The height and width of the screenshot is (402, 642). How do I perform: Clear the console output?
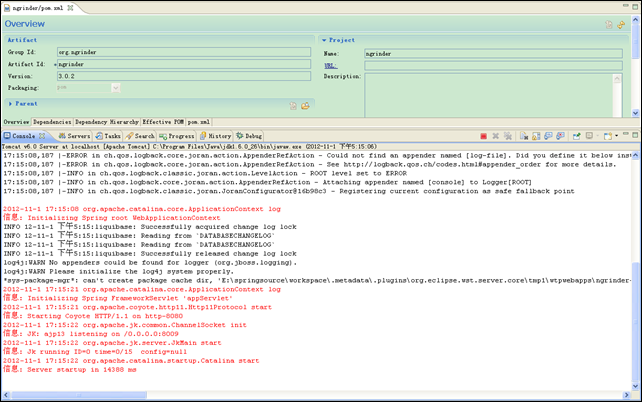coord(524,136)
